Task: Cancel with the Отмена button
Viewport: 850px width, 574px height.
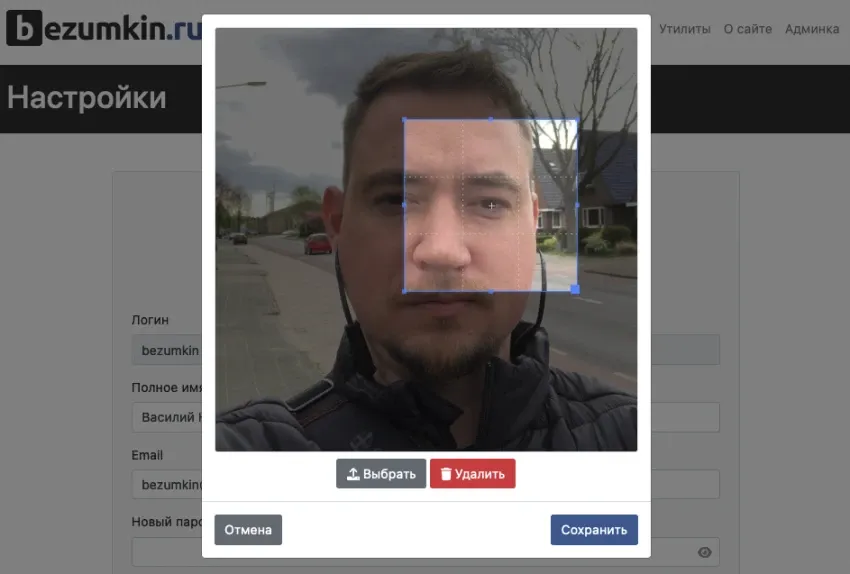Action: [x=248, y=530]
